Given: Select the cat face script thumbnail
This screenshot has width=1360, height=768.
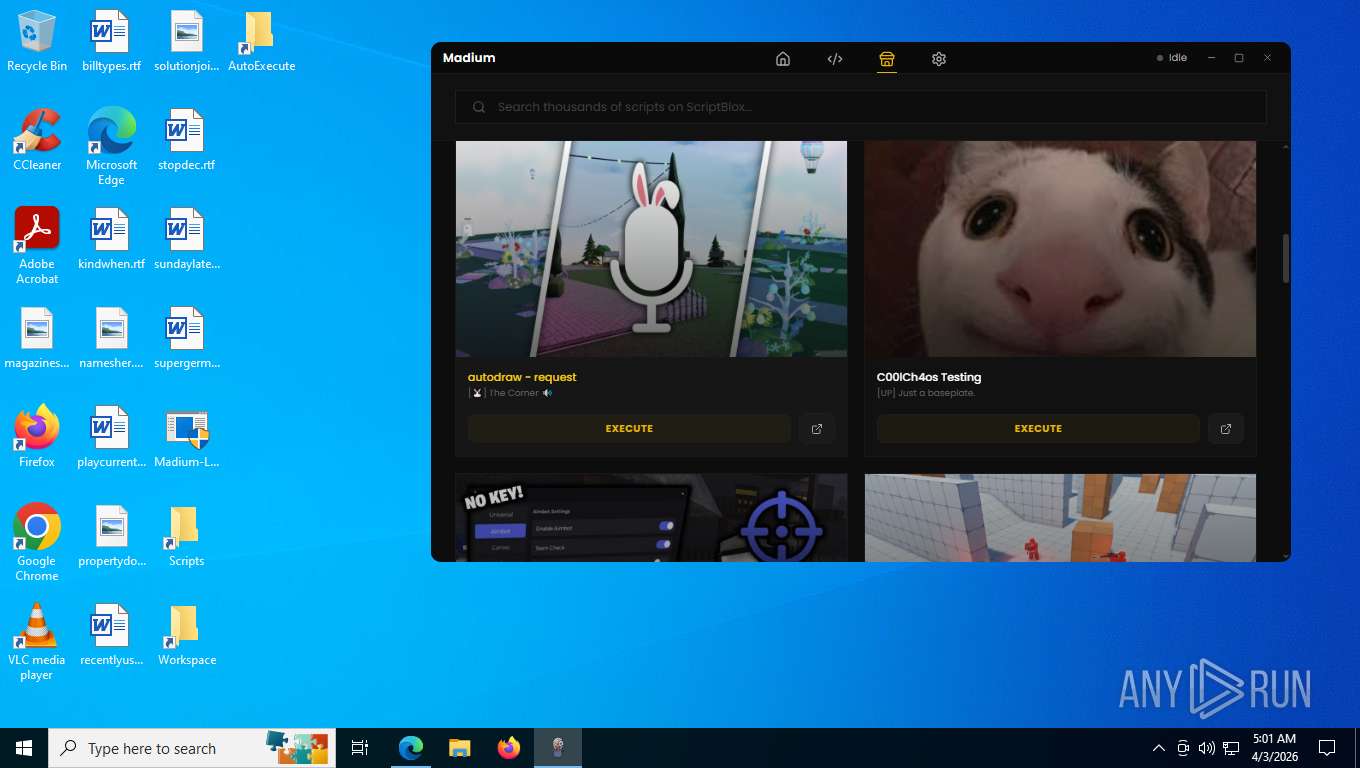Looking at the screenshot, I should 1060,249.
